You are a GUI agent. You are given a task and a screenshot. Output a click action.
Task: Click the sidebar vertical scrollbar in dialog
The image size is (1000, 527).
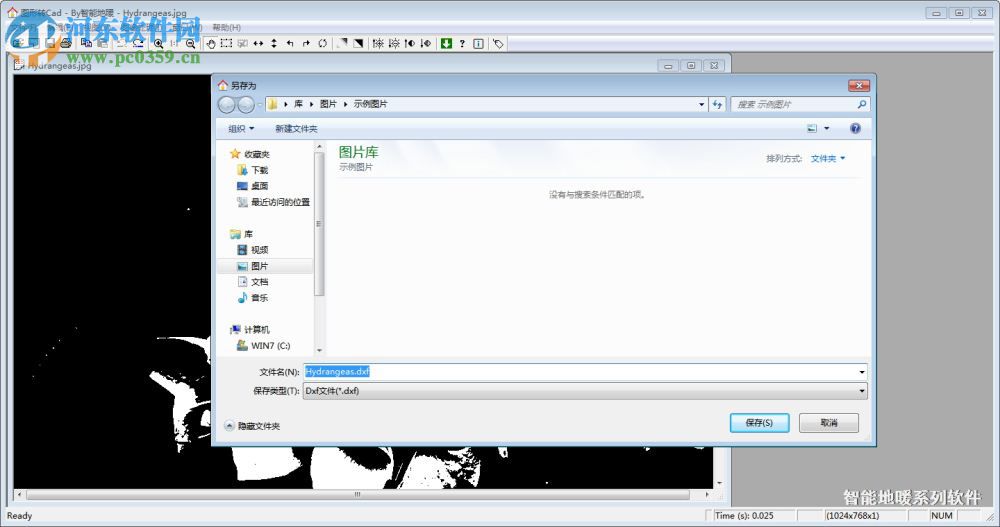coord(319,223)
